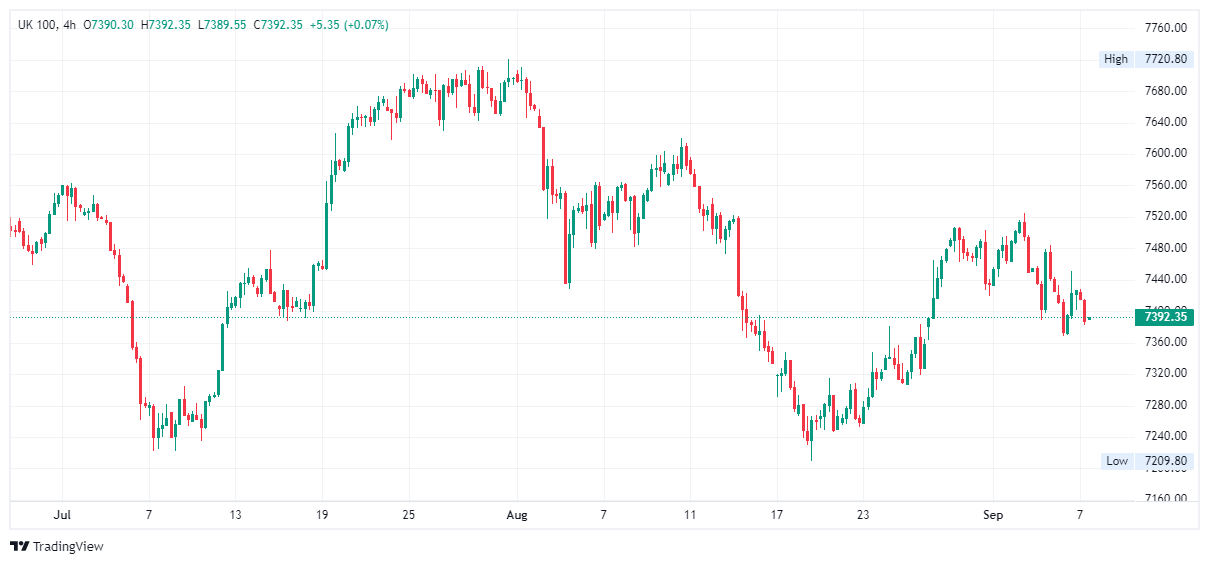Click 7760.00 on the price axis

(1165, 27)
